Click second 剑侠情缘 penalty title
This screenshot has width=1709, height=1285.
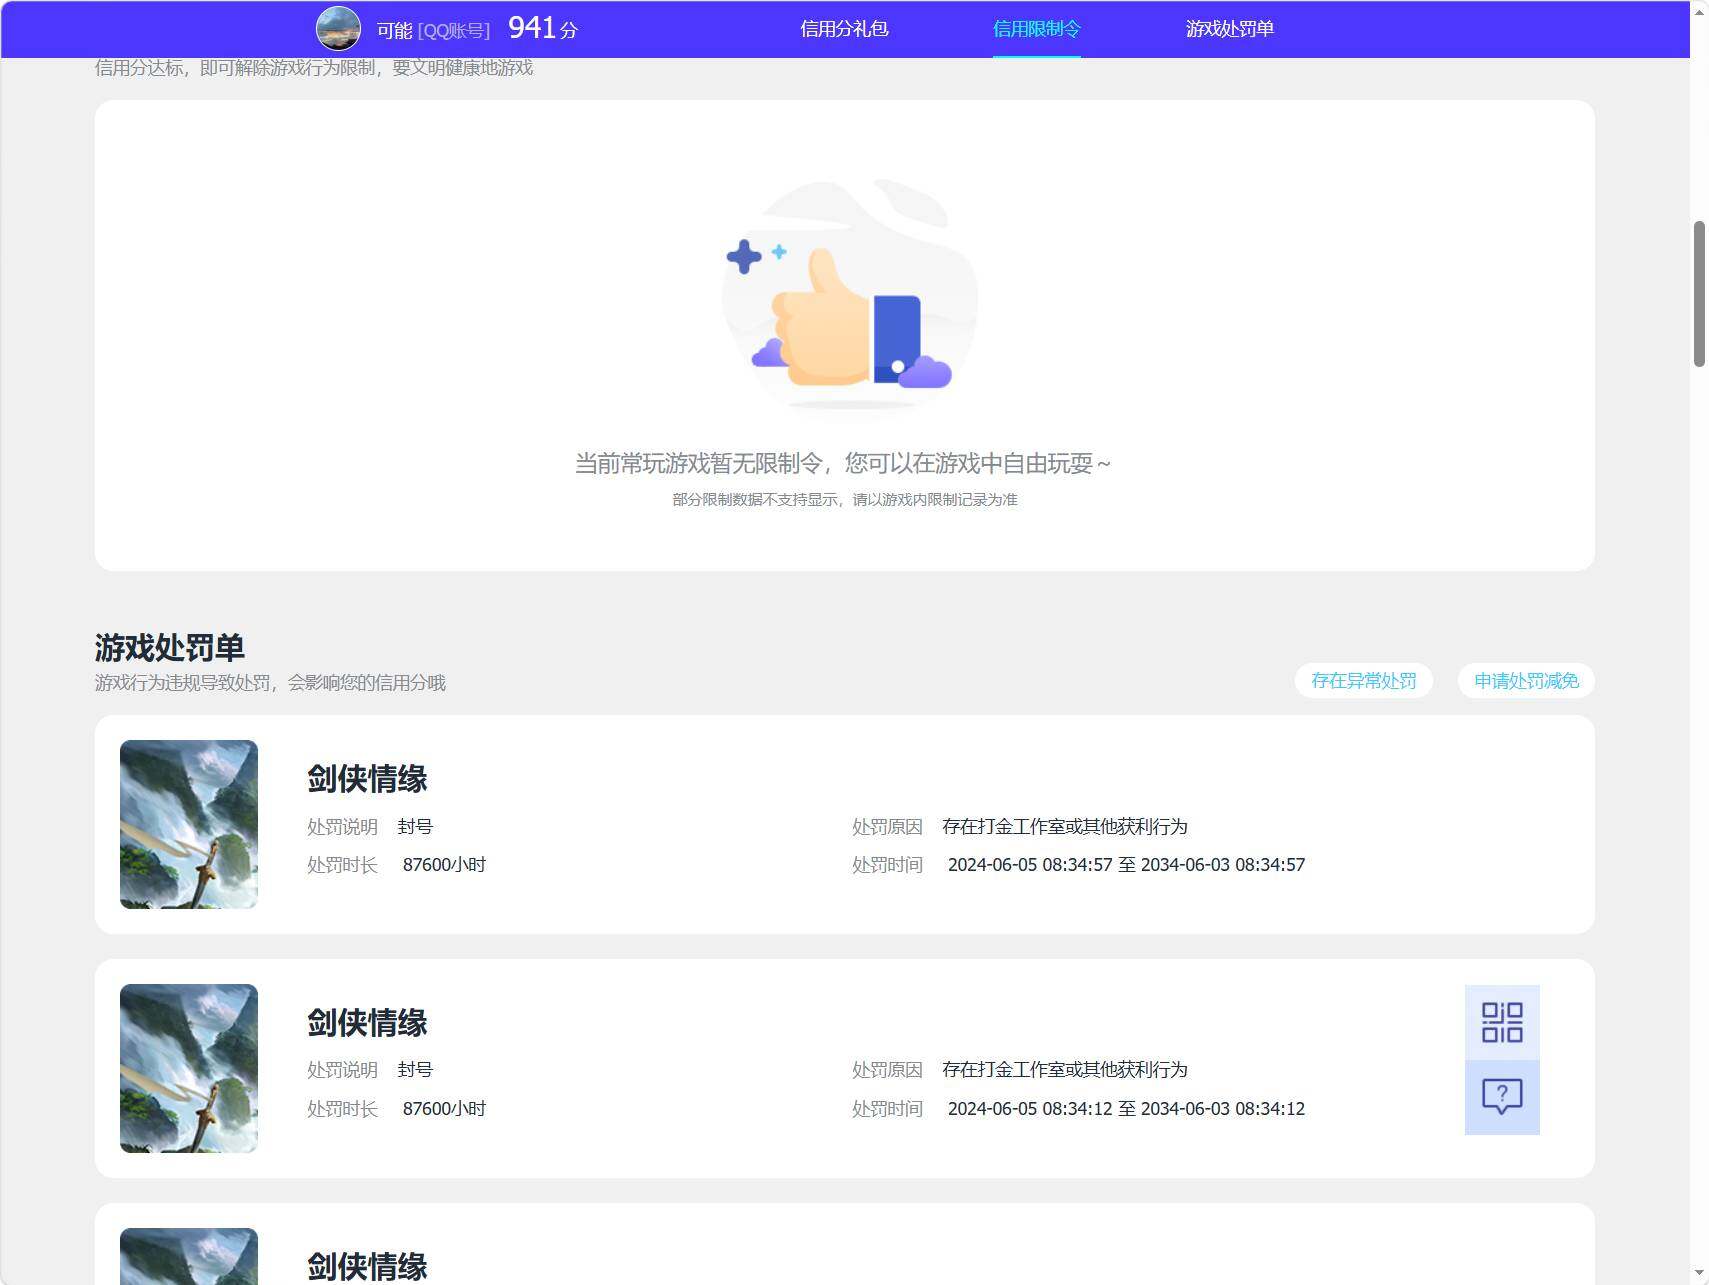[367, 1023]
